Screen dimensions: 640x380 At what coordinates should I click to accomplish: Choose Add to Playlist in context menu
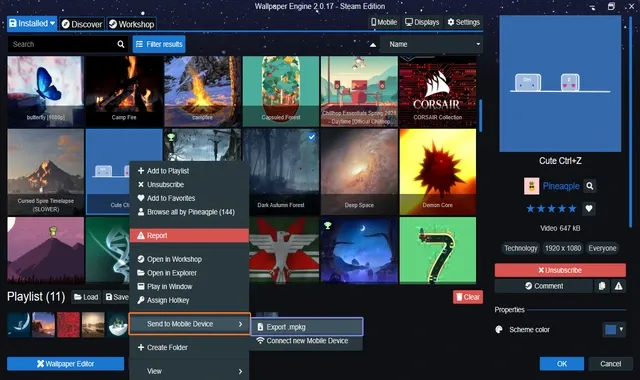pyautogui.click(x=189, y=171)
